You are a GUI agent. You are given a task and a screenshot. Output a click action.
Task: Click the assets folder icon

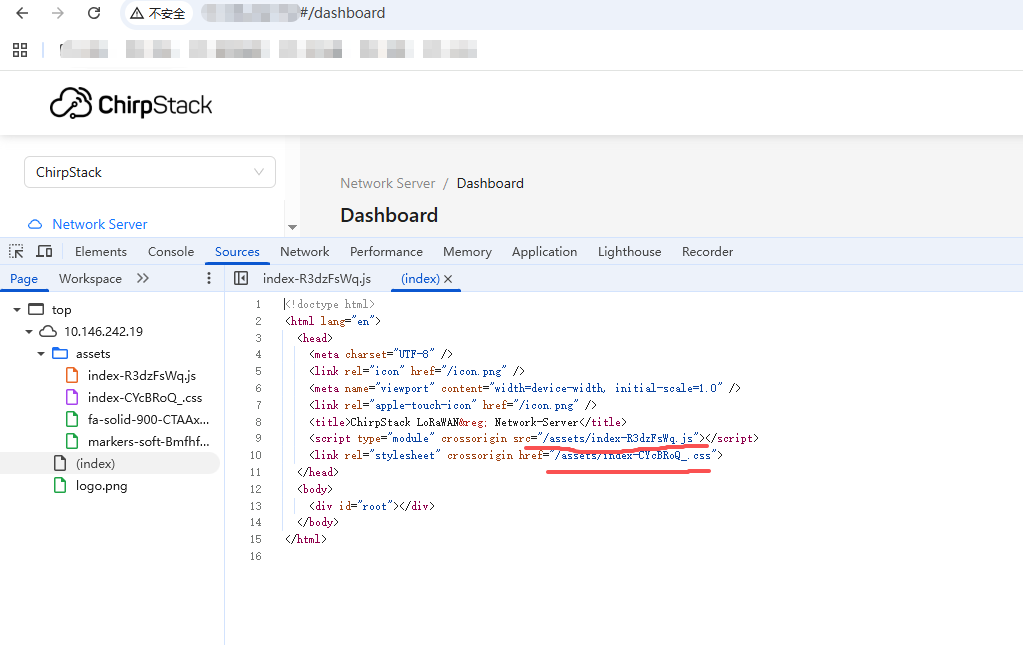(60, 353)
